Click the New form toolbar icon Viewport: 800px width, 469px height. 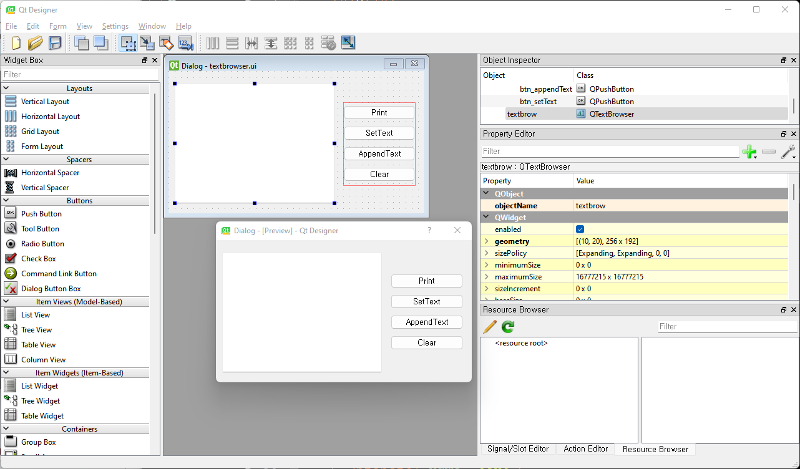16,43
